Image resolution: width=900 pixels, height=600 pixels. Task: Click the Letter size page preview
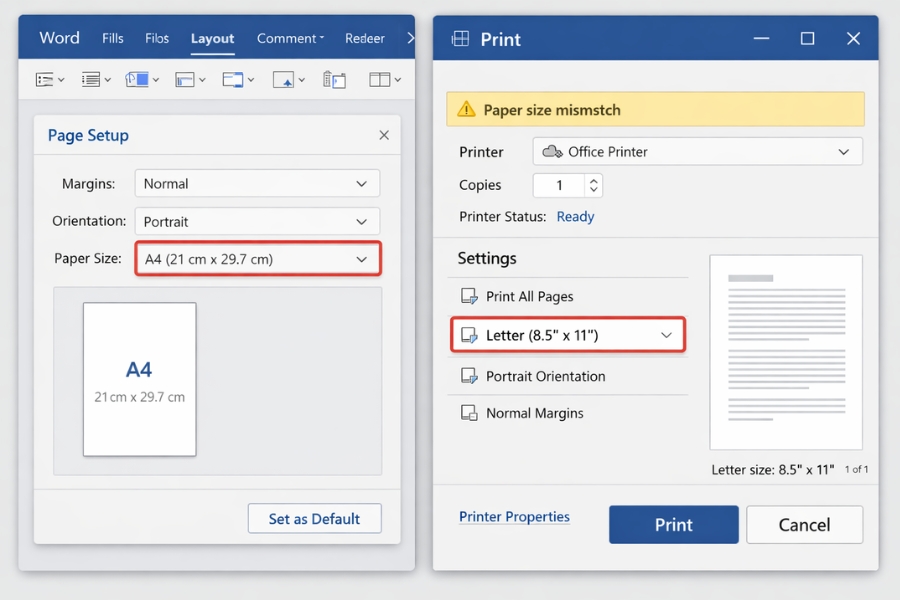coord(786,352)
